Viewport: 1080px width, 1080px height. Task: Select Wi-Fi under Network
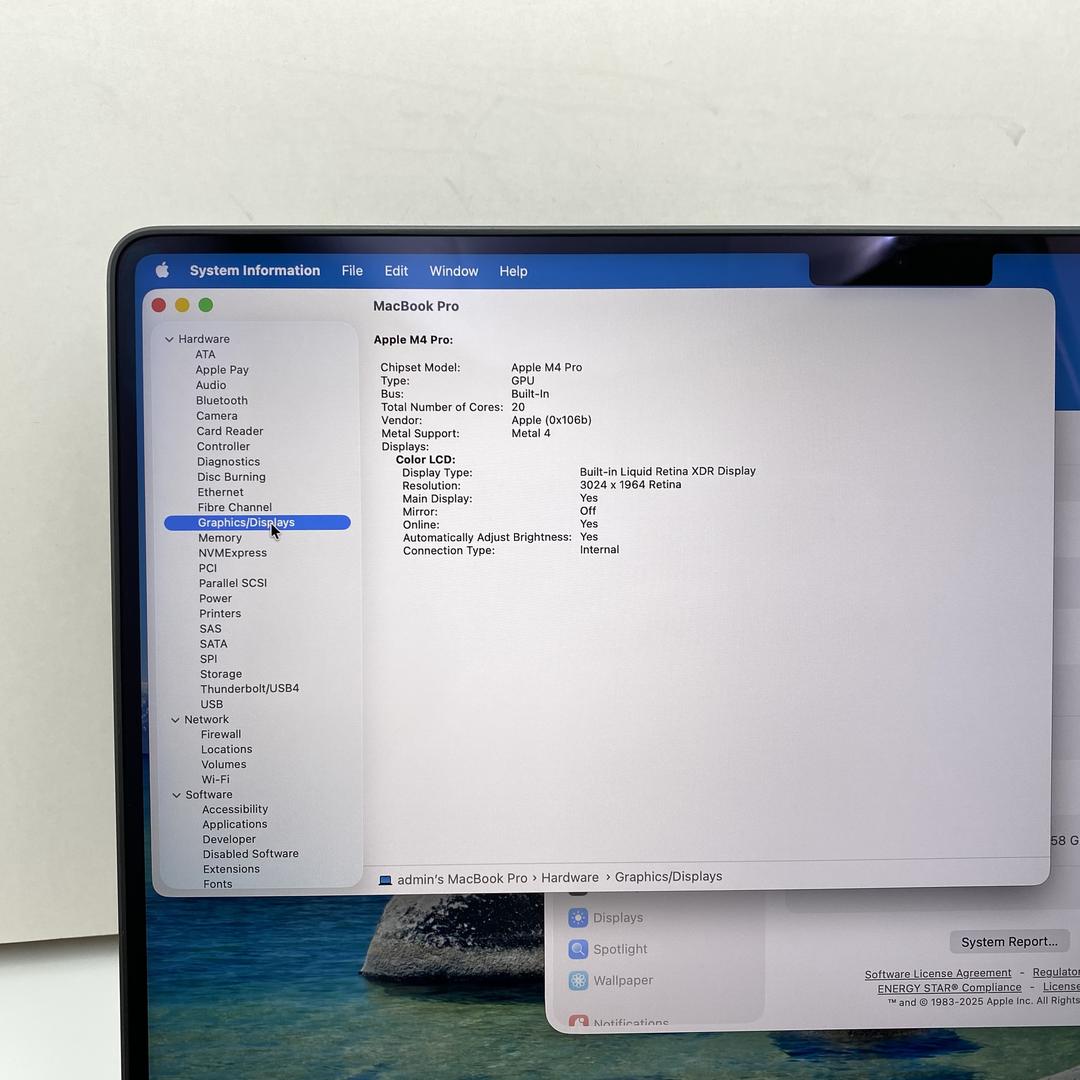click(215, 780)
